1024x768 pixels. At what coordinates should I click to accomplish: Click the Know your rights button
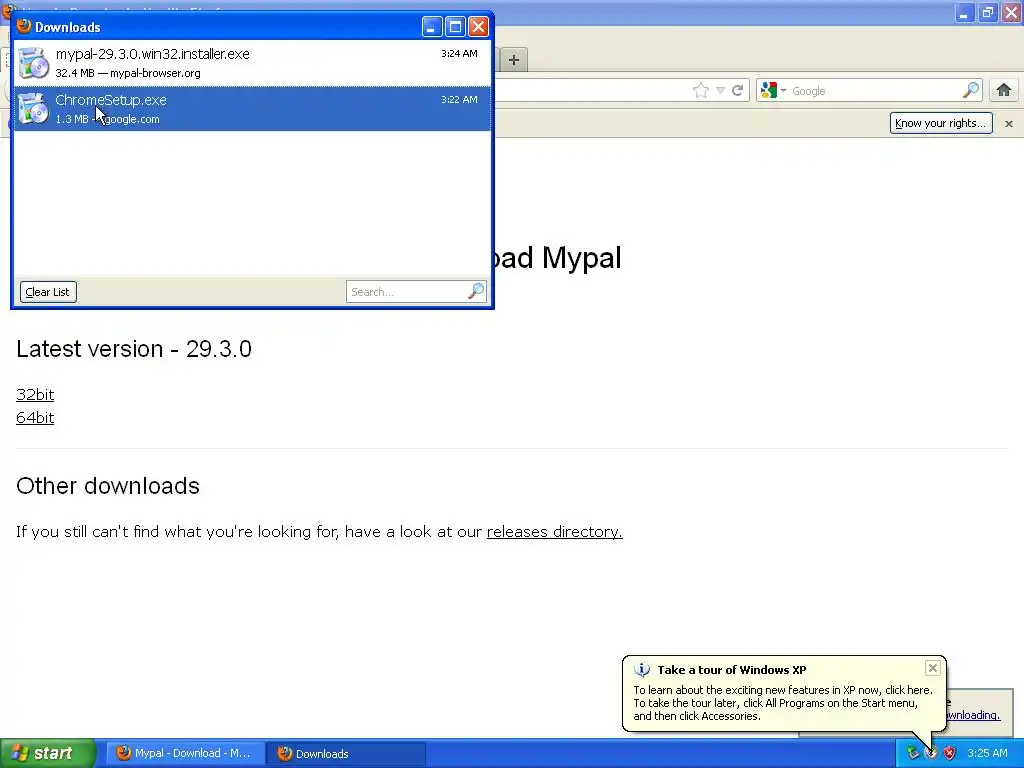point(940,123)
